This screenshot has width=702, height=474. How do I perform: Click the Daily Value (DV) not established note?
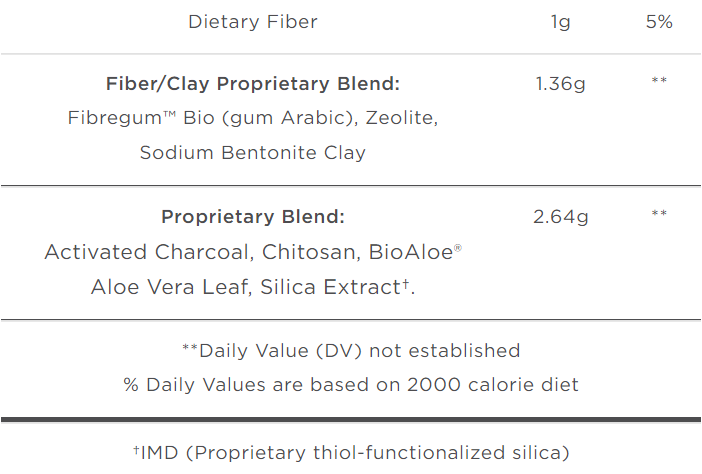[x=351, y=351]
